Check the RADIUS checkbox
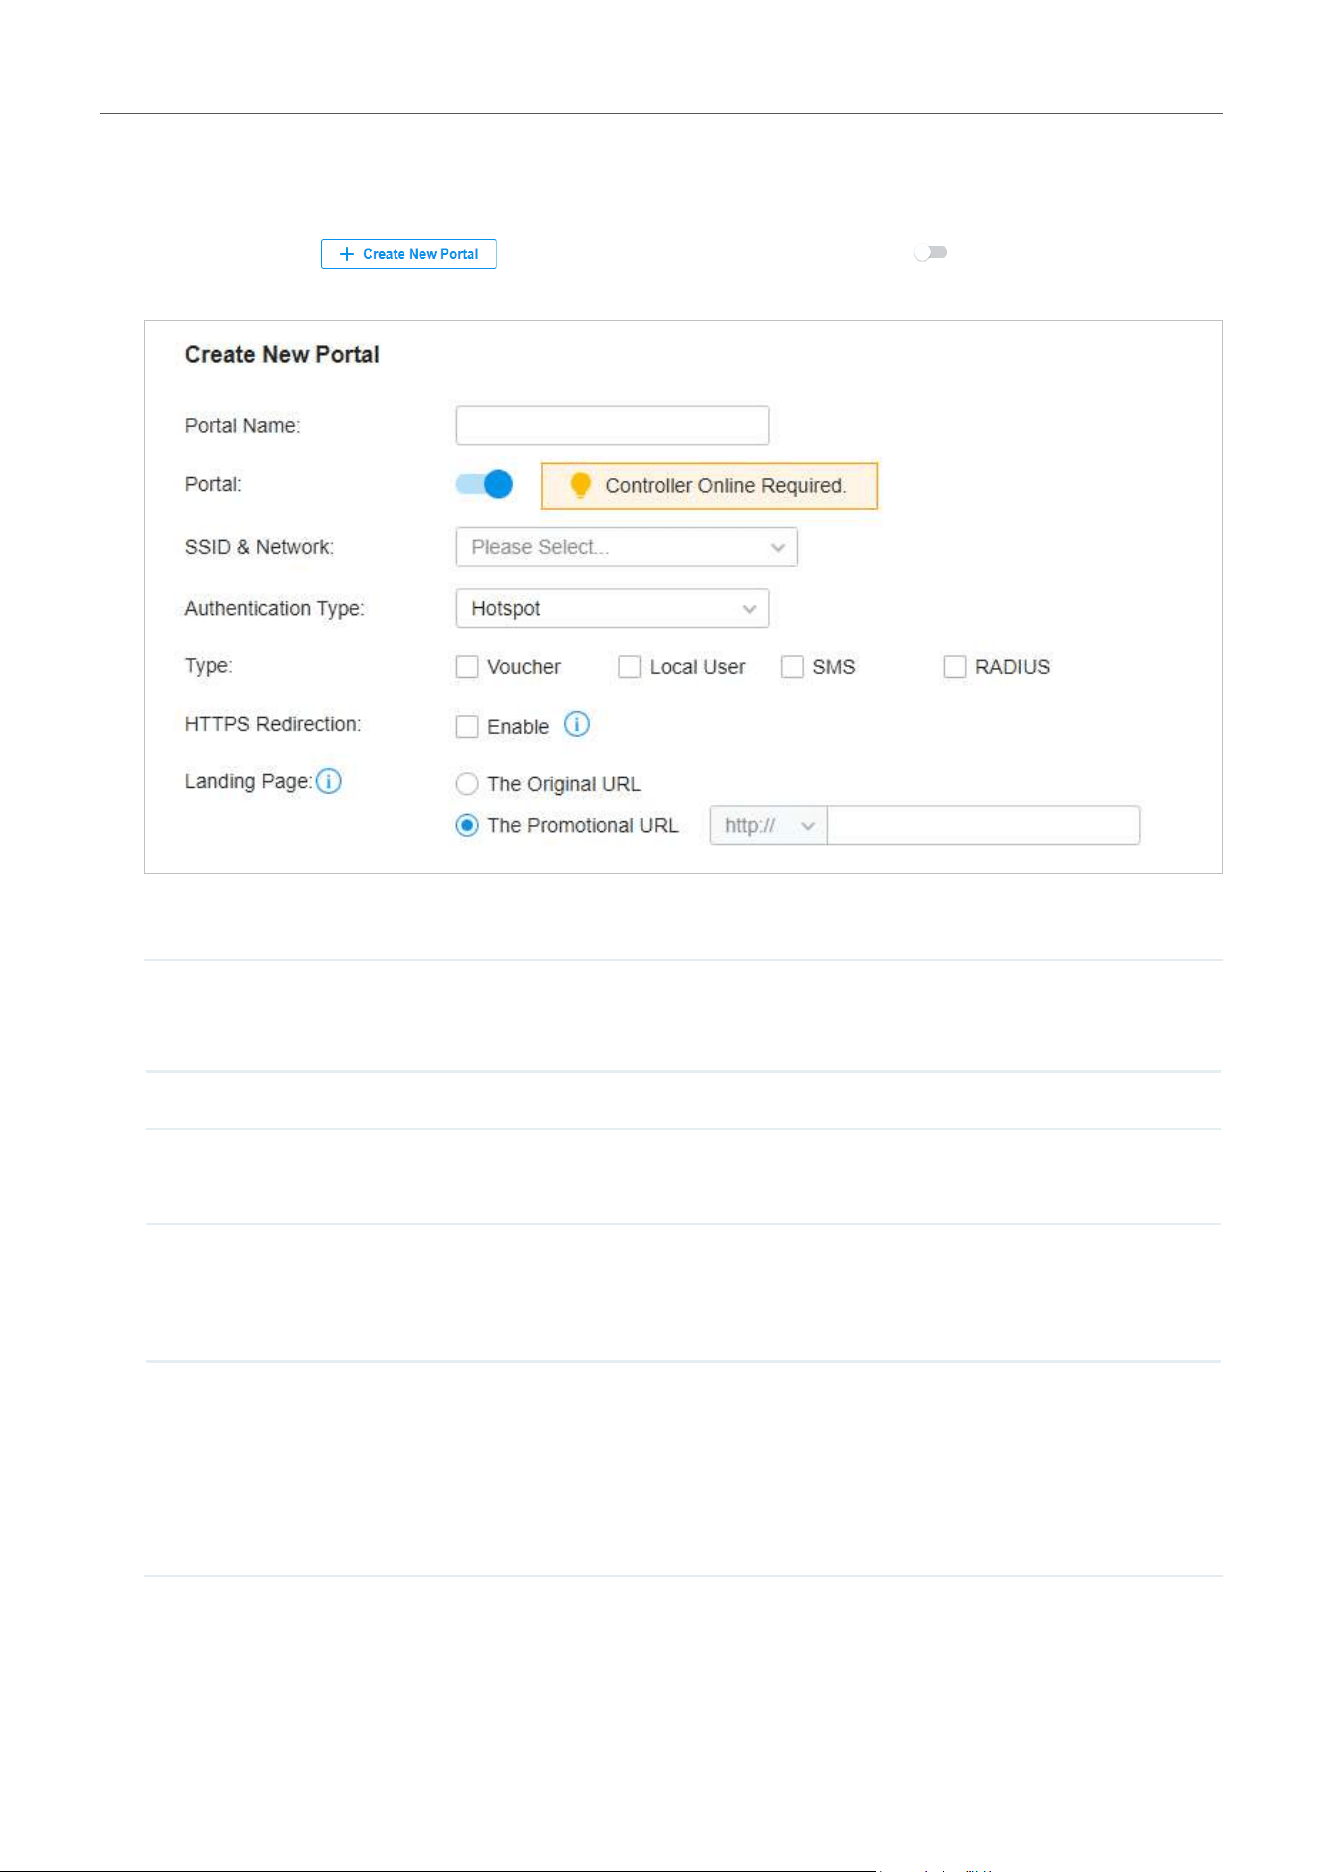 click(955, 667)
